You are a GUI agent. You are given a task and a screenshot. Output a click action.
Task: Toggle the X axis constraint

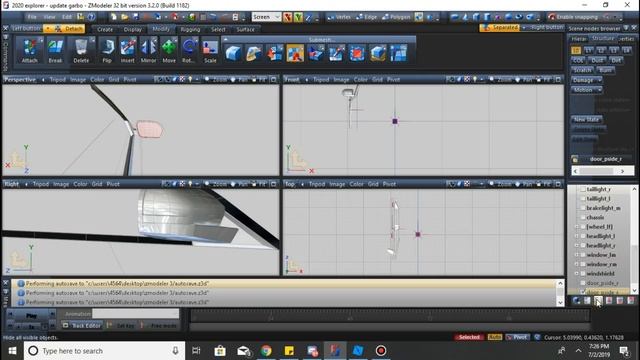(288, 17)
